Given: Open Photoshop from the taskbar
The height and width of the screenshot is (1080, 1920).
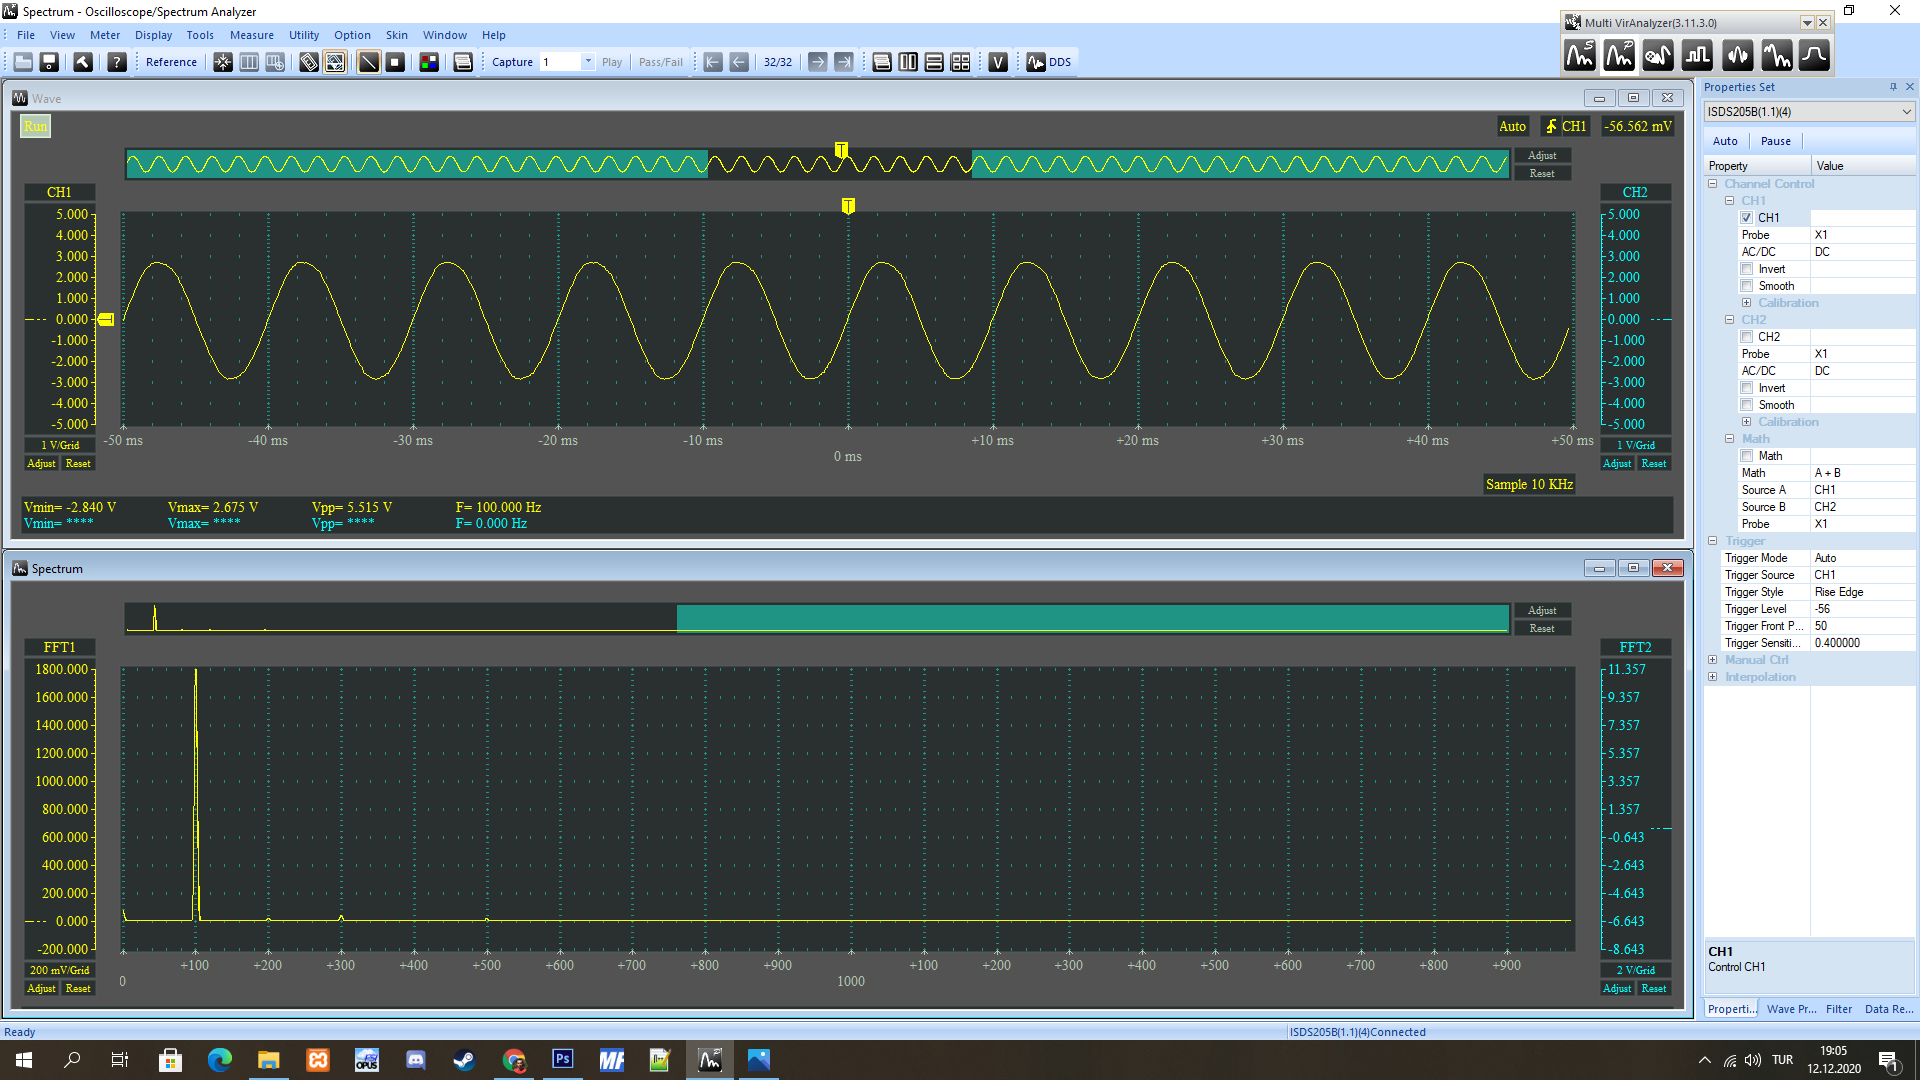Looking at the screenshot, I should point(563,1060).
